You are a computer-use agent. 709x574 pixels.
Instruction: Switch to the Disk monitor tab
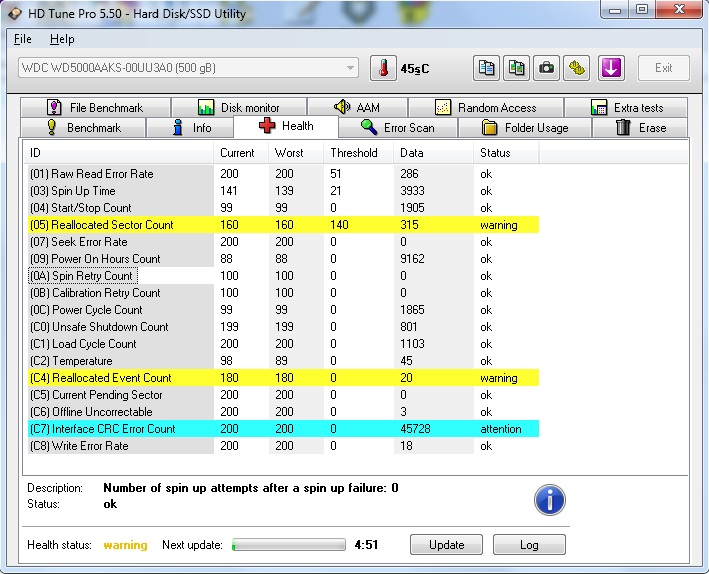point(239,108)
